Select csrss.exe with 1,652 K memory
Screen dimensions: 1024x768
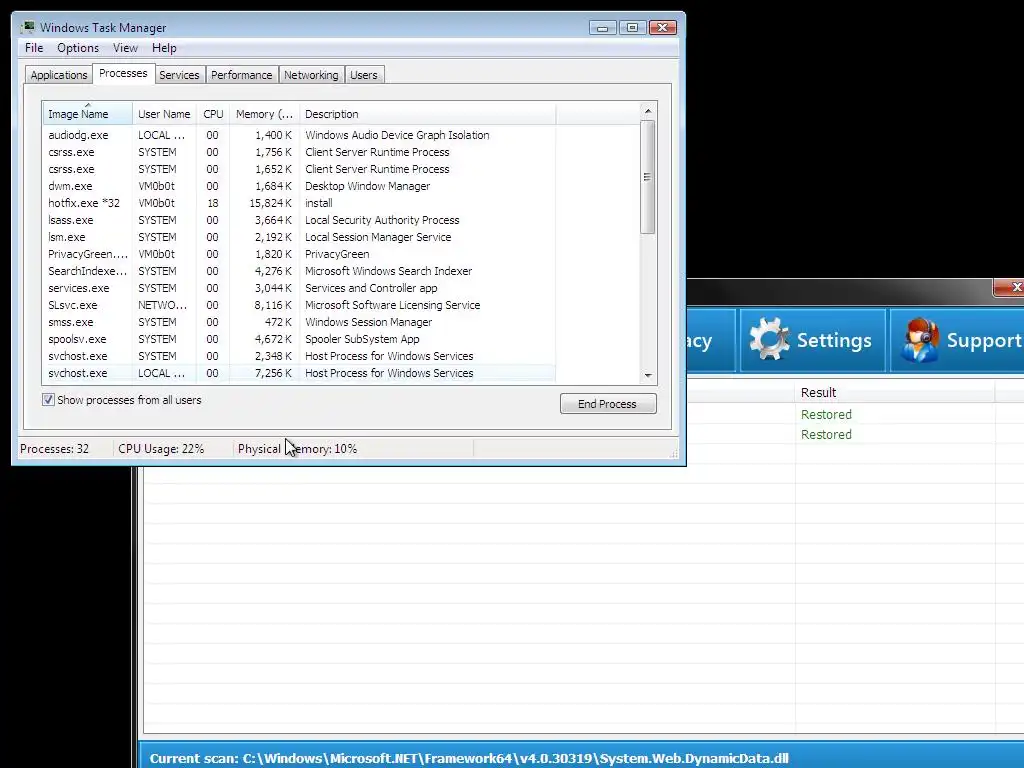tap(299, 169)
